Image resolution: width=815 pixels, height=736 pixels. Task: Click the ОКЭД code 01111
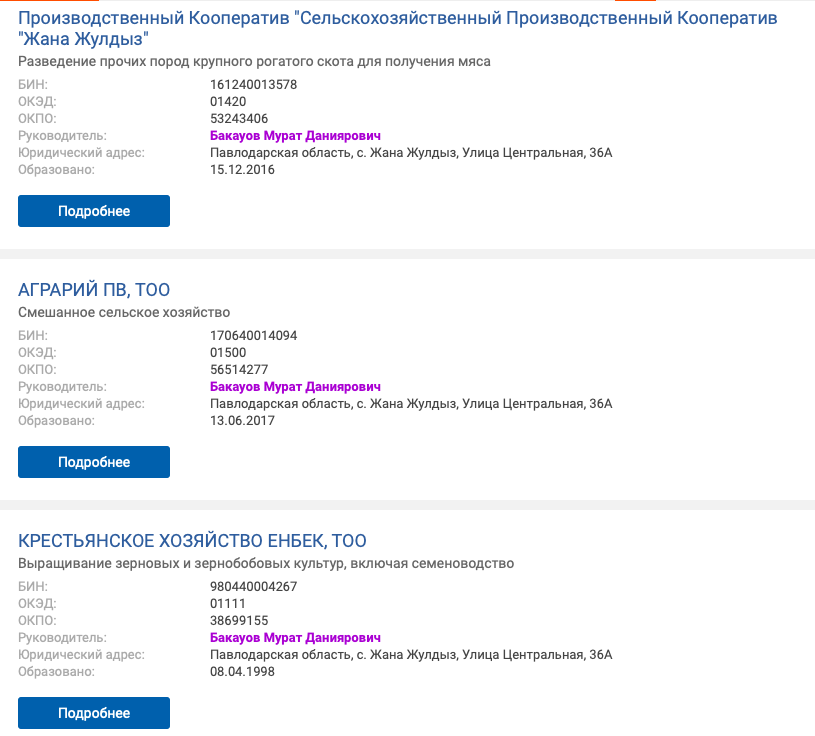click(228, 604)
